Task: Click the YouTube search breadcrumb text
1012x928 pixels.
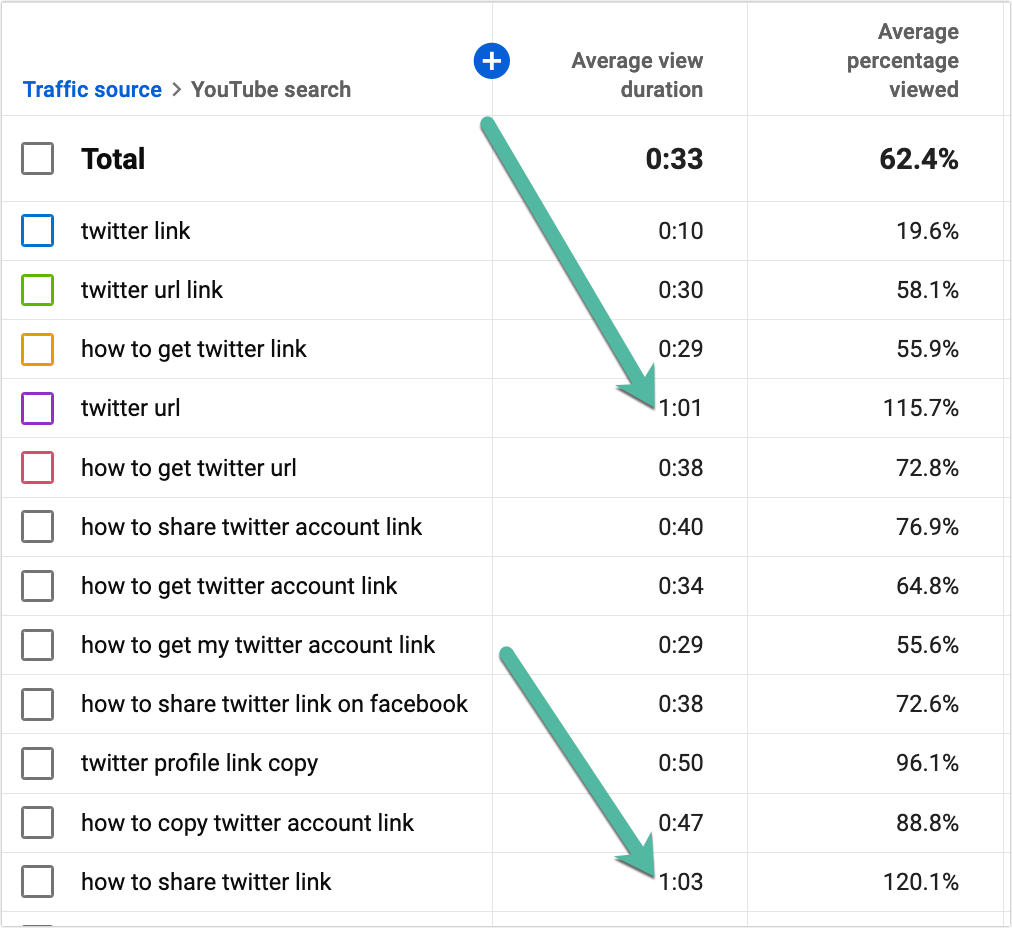Action: [271, 89]
